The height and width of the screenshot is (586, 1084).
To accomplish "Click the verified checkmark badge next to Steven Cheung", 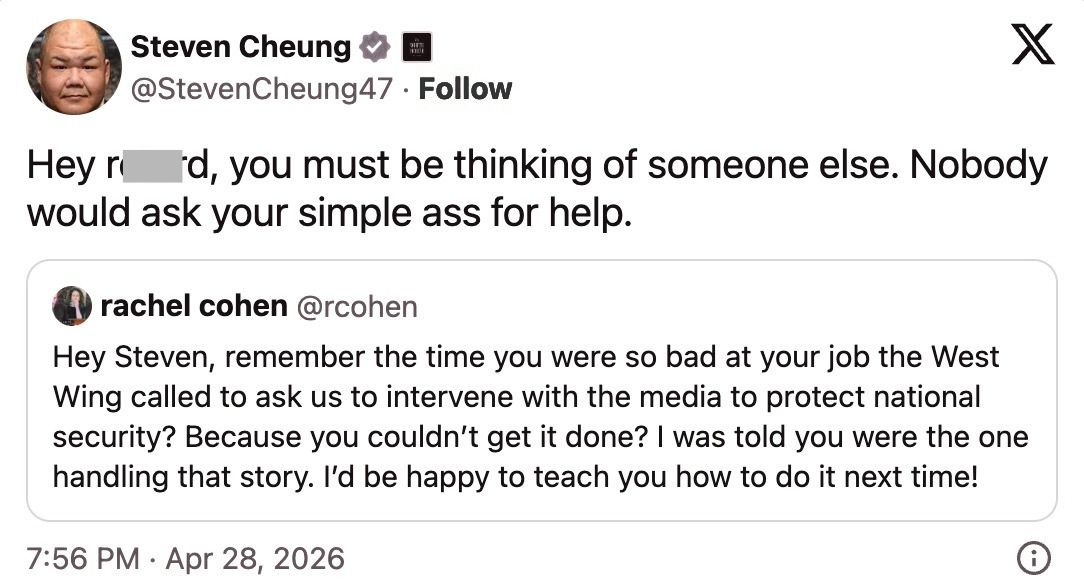I will pos(374,46).
